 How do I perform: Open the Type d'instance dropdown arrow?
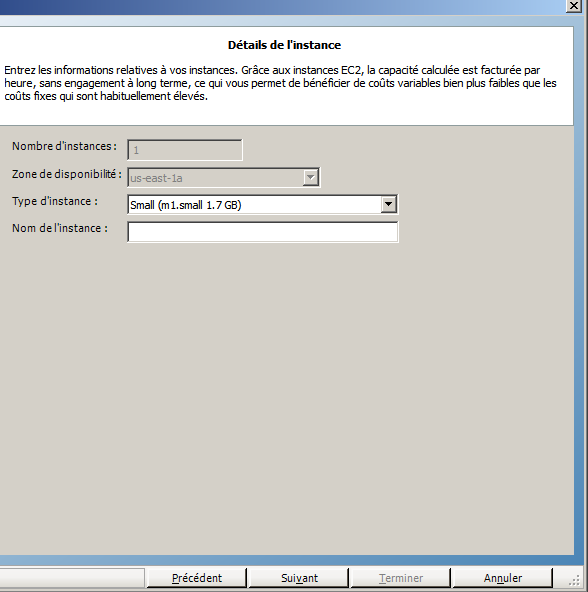[388, 204]
